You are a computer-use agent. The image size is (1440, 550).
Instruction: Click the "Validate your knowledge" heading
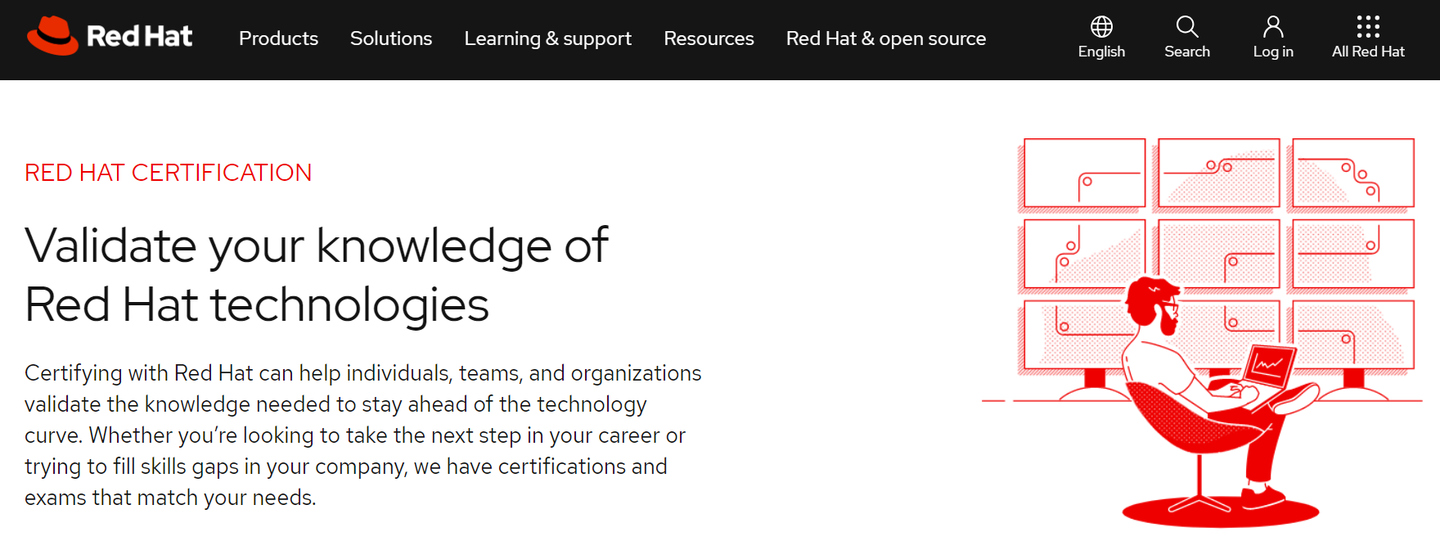(316, 274)
